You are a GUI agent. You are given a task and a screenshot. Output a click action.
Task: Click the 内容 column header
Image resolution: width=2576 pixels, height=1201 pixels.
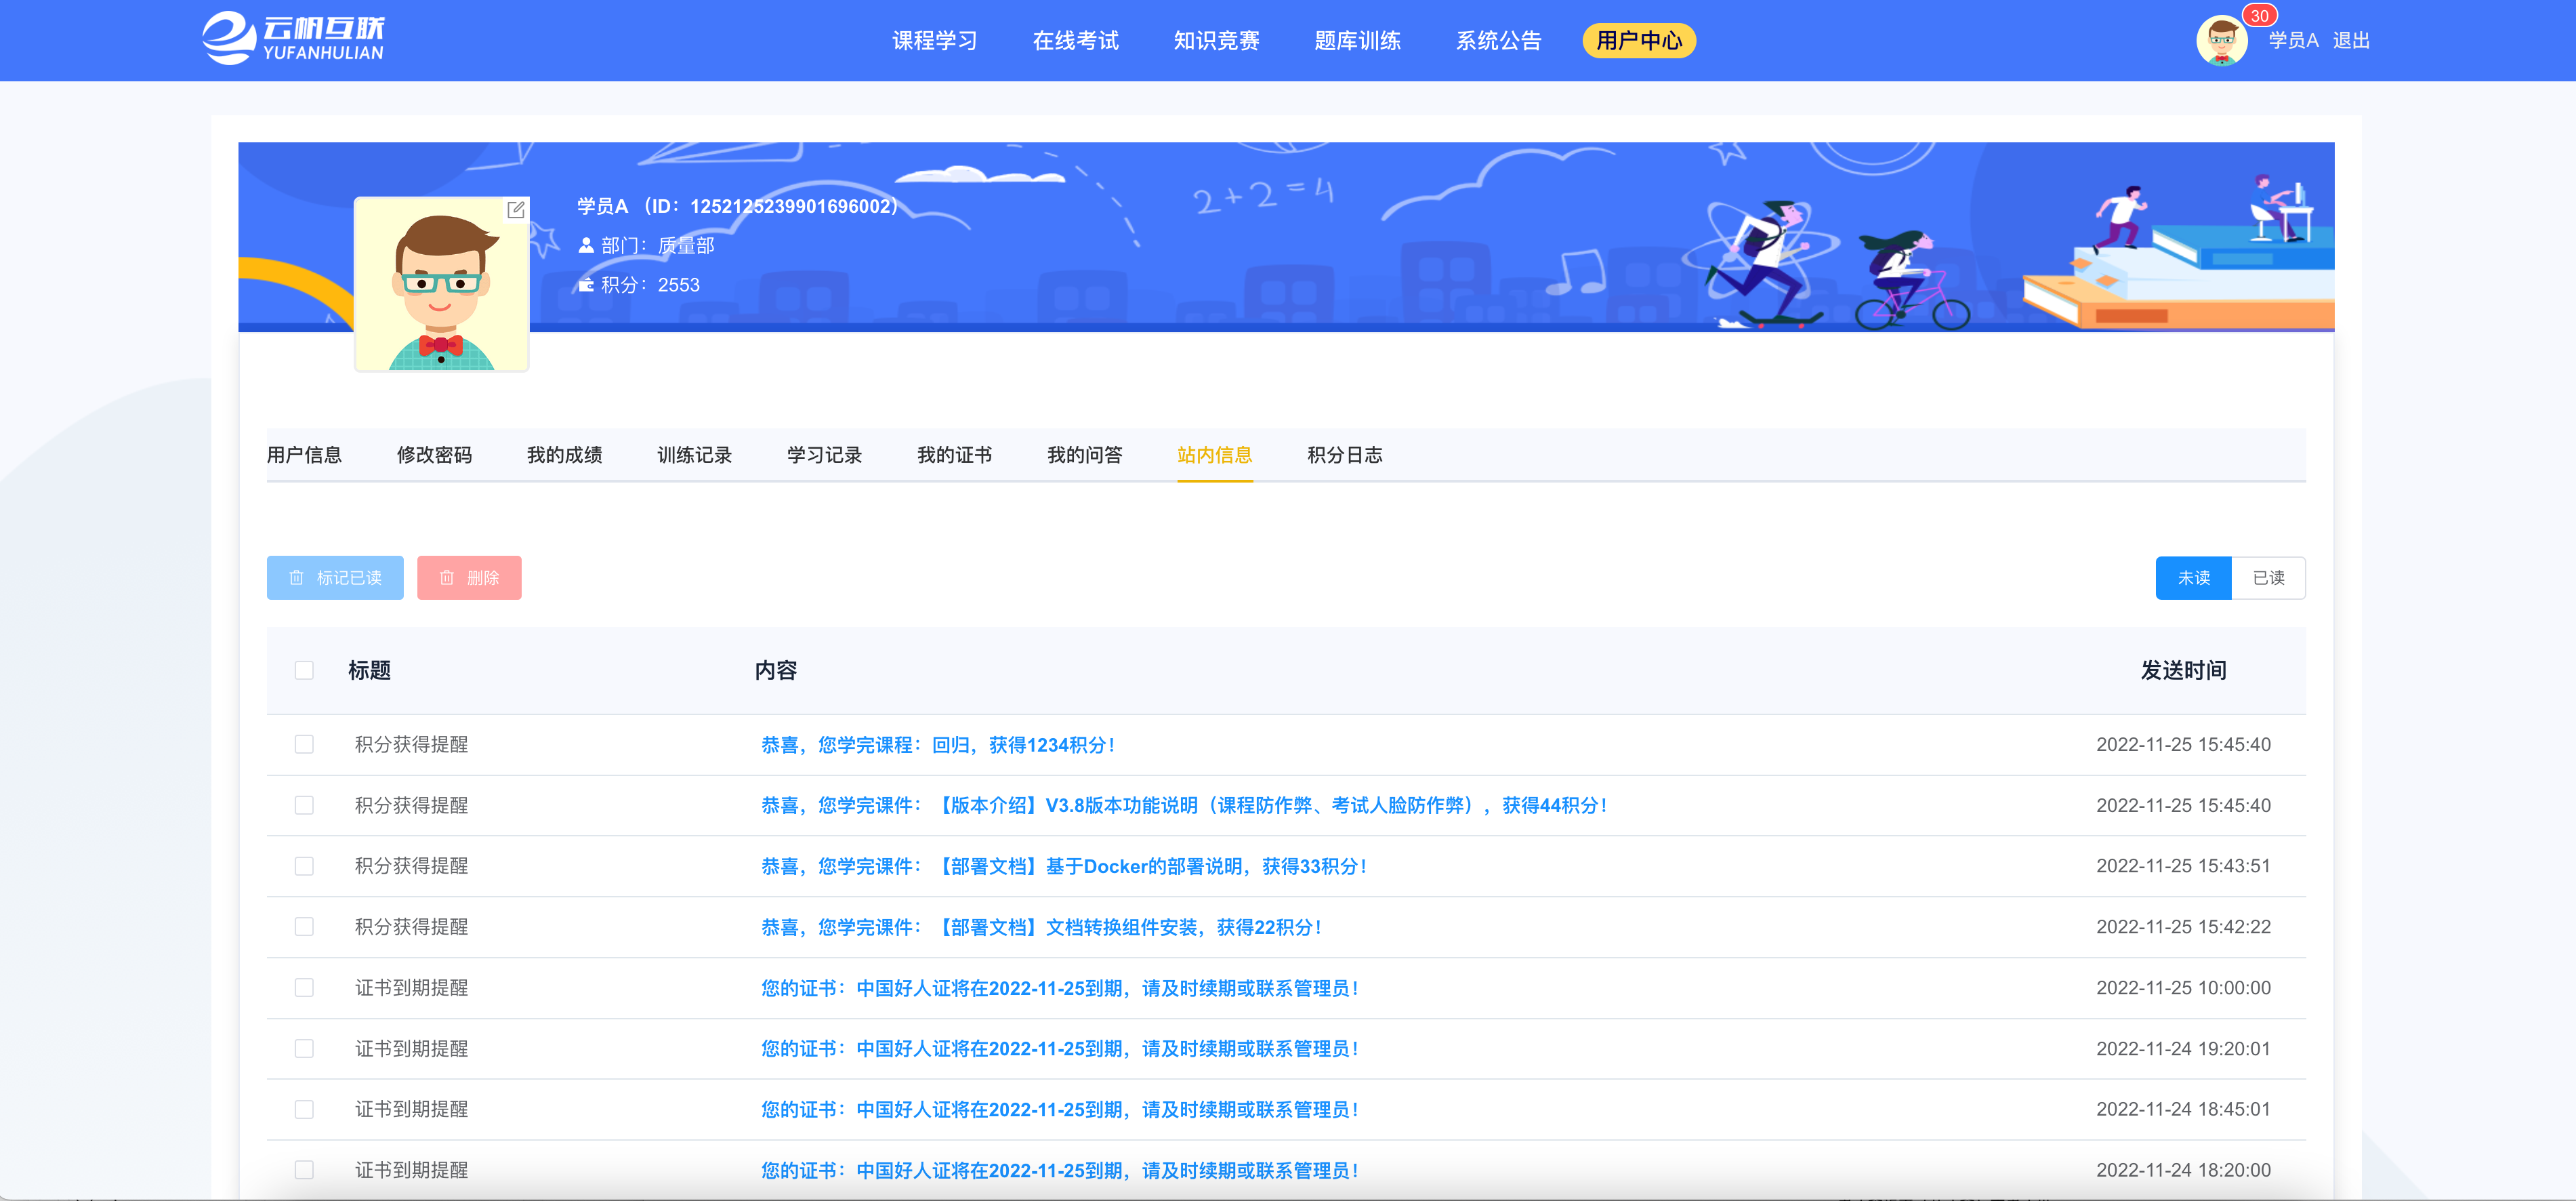[776, 670]
